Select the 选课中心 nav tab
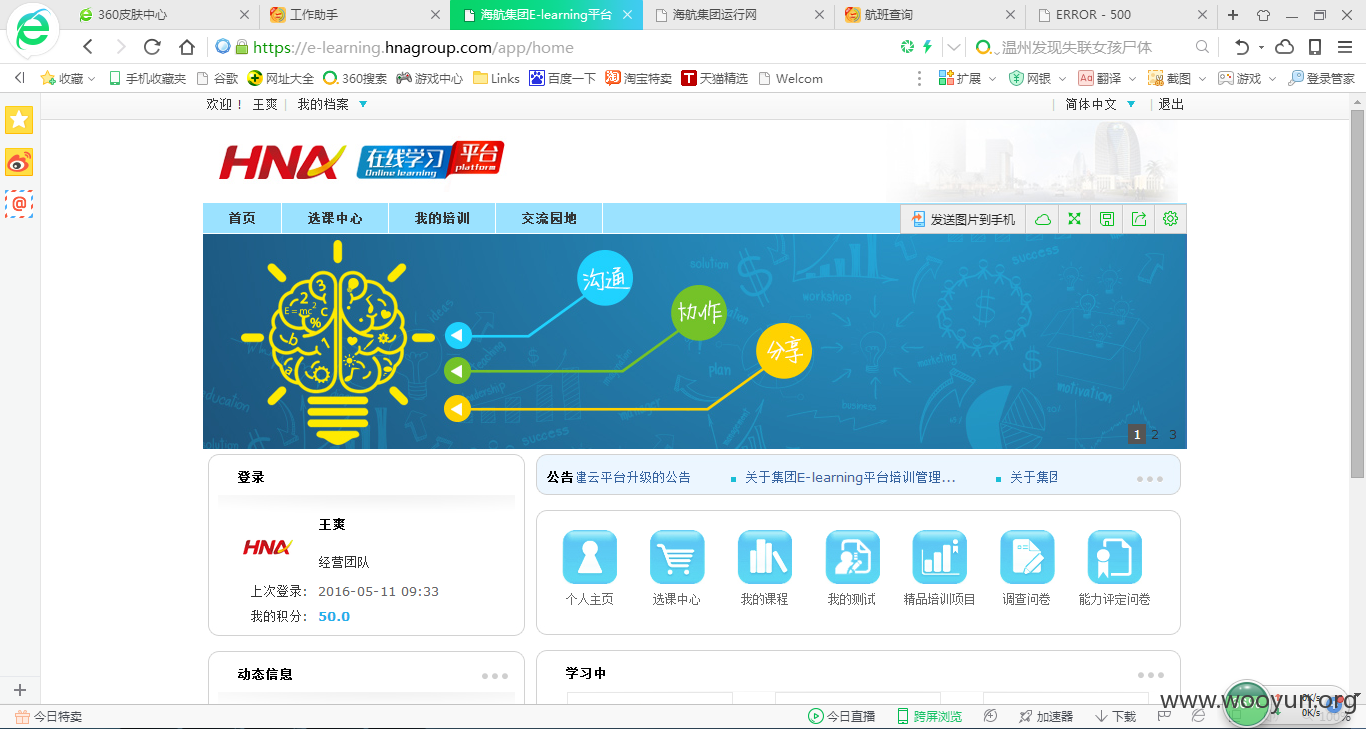This screenshot has width=1366, height=729. pyautogui.click(x=335, y=218)
